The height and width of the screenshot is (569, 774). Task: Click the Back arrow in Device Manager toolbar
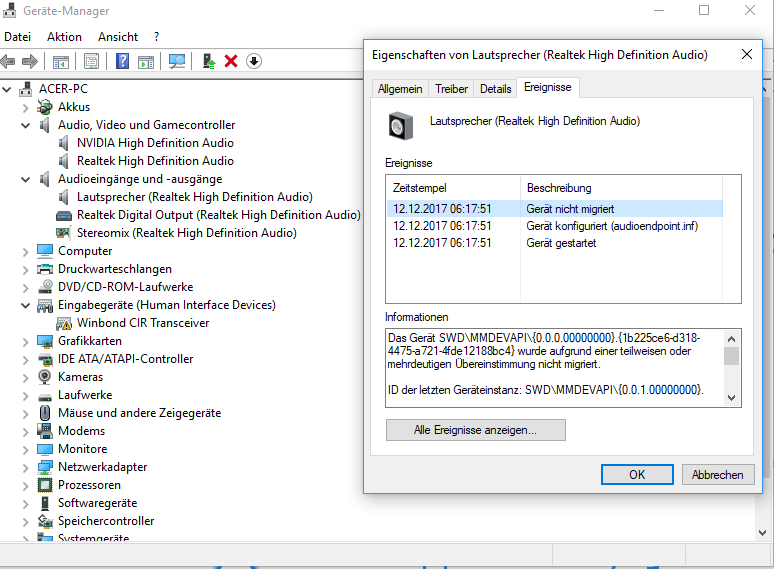click(x=8, y=62)
